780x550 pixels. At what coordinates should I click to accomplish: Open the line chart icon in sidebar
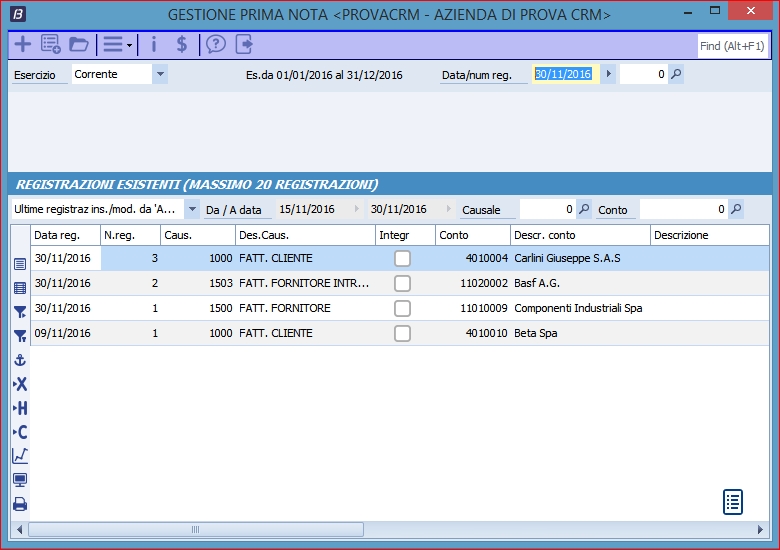click(20, 456)
